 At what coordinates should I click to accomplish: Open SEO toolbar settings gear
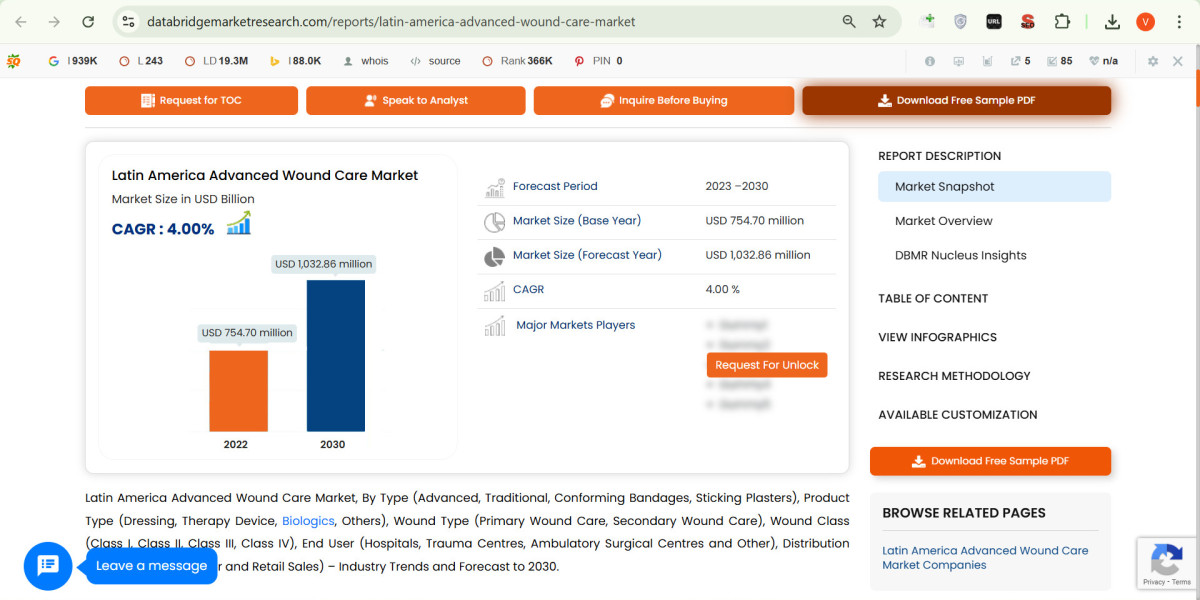coord(1153,61)
